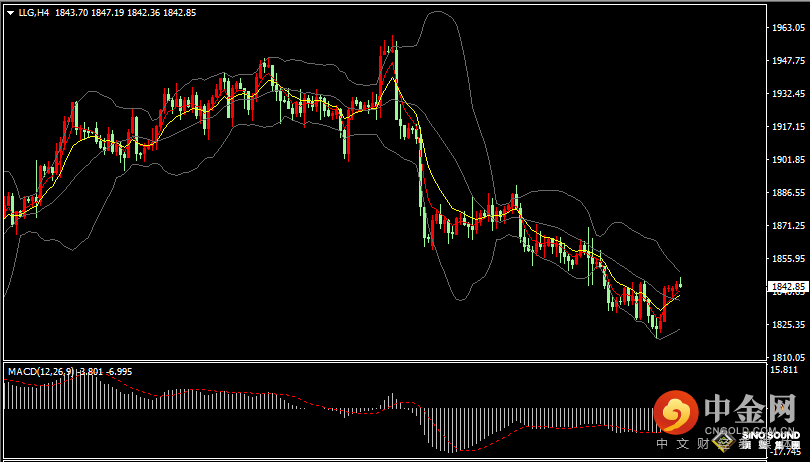Click the 中金网 watermark text
This screenshot has height=462, width=810.
tap(749, 409)
